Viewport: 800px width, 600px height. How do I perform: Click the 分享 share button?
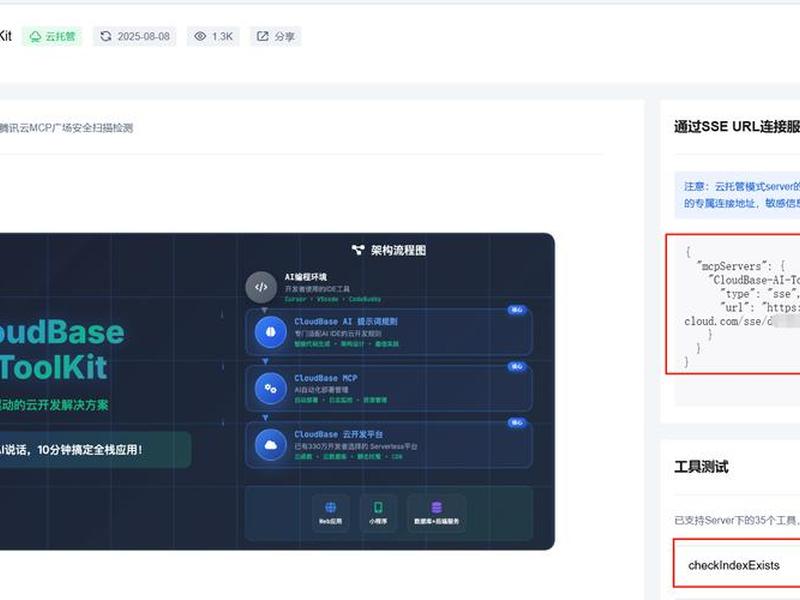tap(276, 36)
